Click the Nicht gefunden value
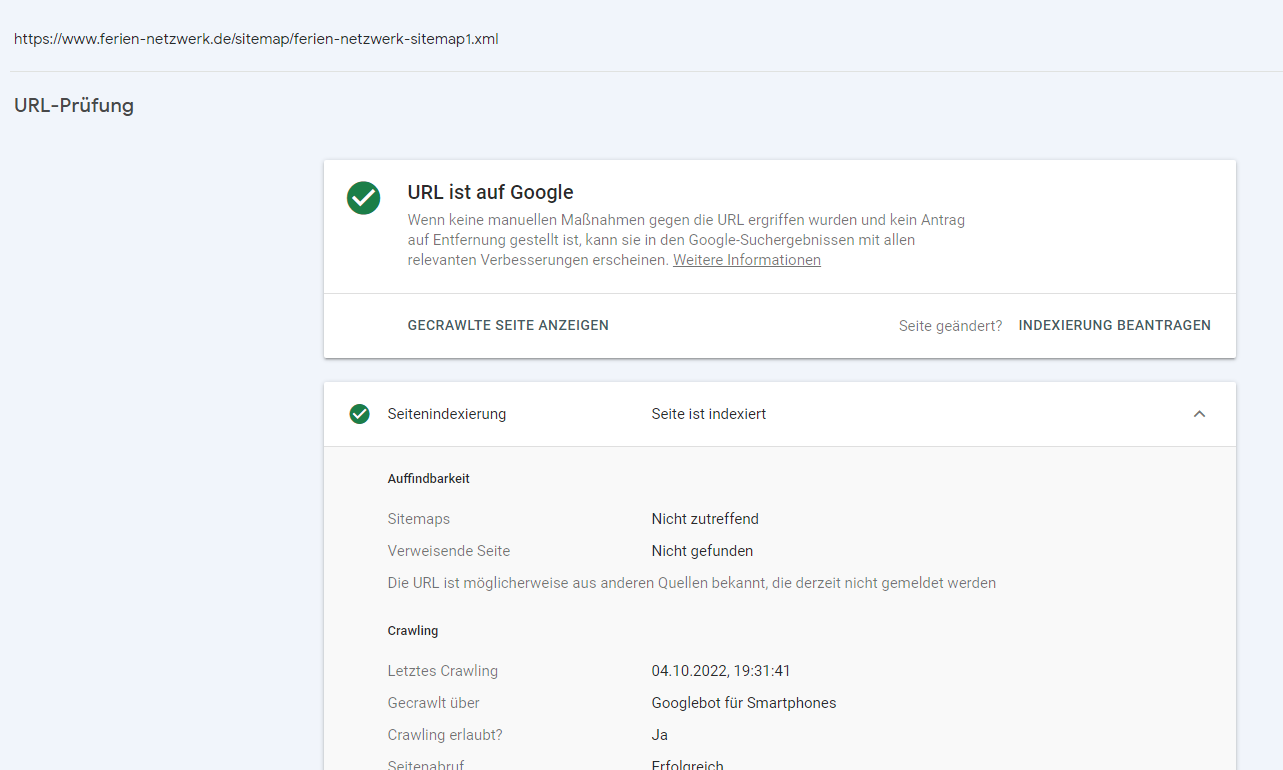 point(703,551)
